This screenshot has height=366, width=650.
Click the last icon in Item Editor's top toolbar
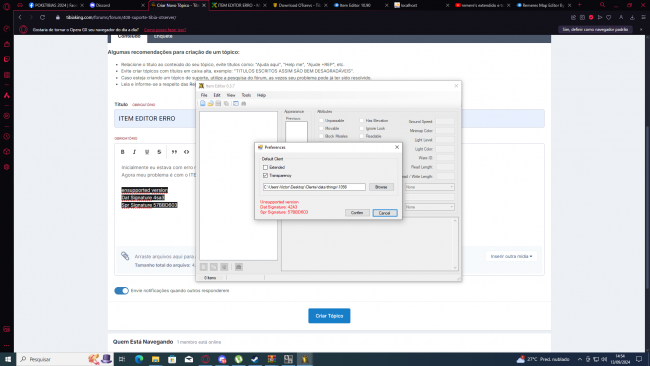pyautogui.click(x=244, y=103)
